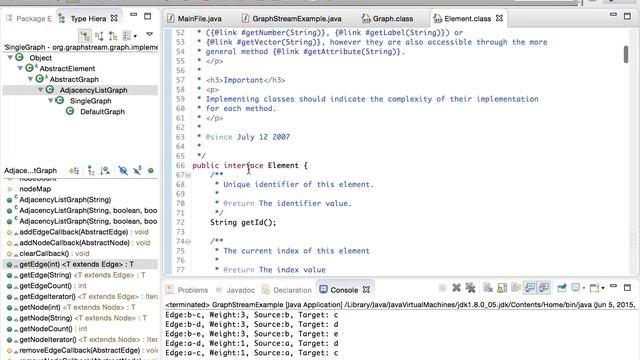Screen dimensions: 640x360
Task: Close the Console view tab
Action: tap(367, 289)
